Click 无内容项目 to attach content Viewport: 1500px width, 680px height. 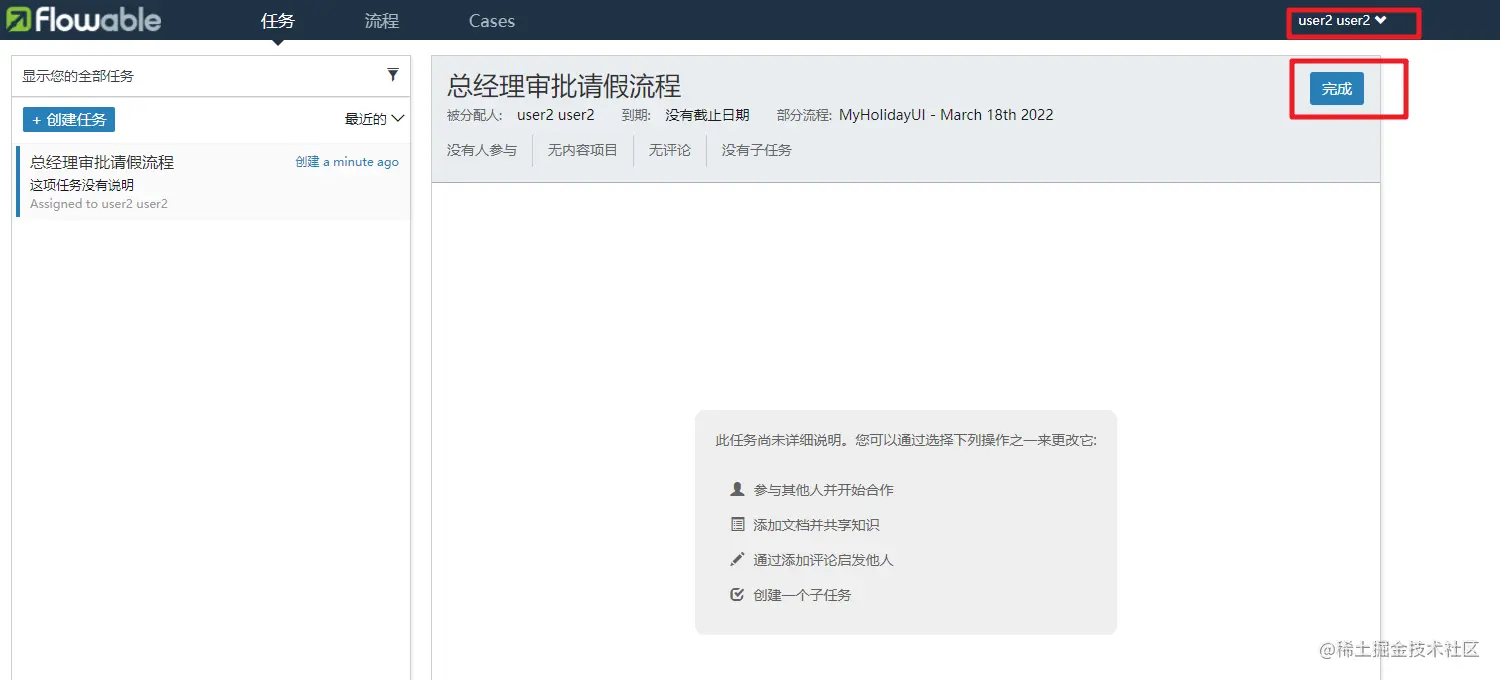point(582,150)
